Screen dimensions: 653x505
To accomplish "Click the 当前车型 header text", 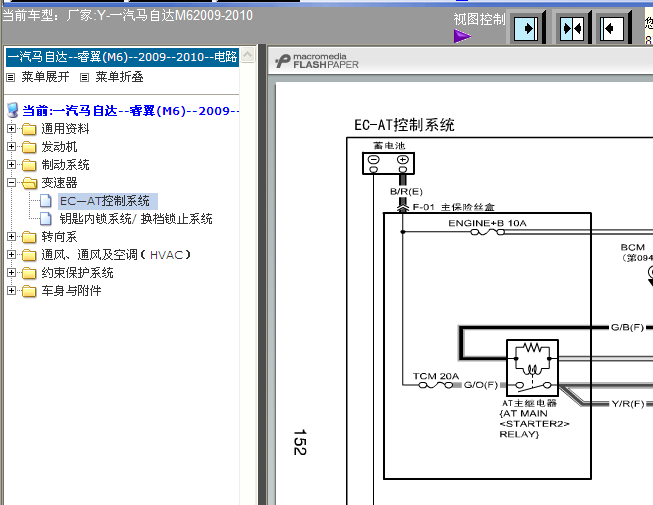I will [x=127, y=15].
